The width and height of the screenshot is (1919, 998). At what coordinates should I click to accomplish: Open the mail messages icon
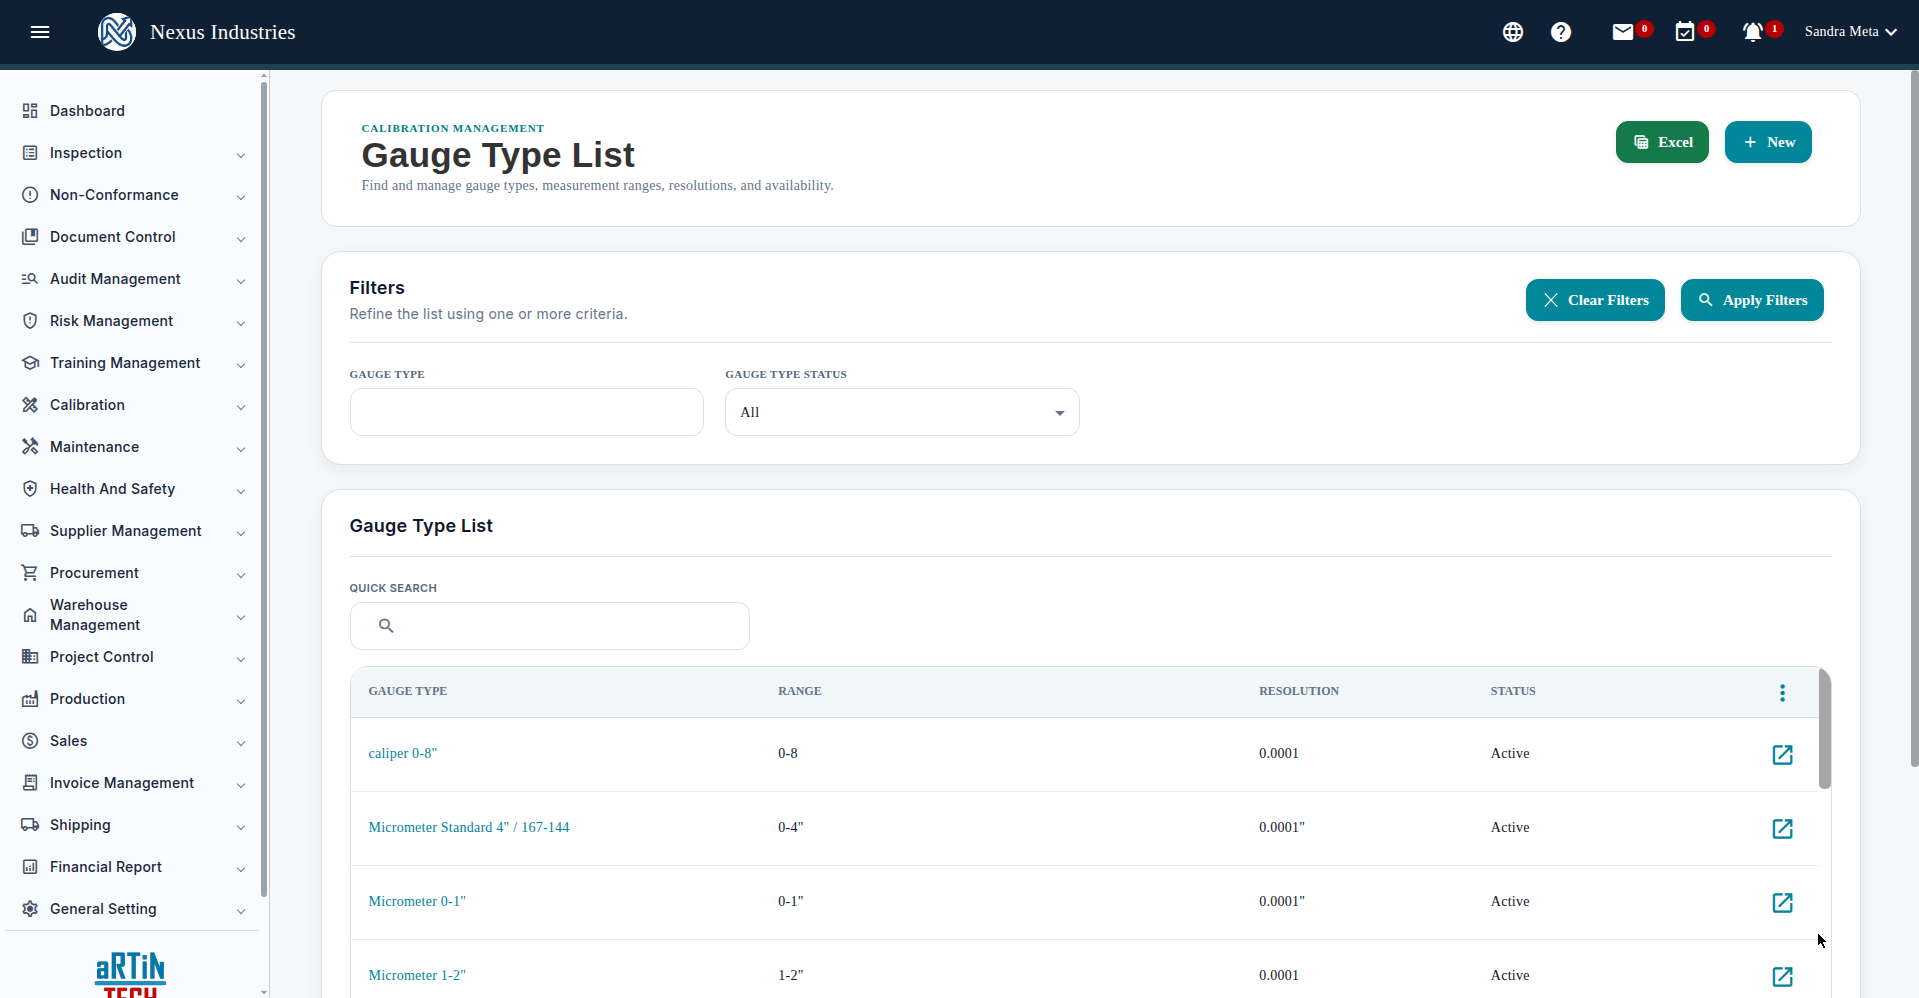click(x=1623, y=32)
